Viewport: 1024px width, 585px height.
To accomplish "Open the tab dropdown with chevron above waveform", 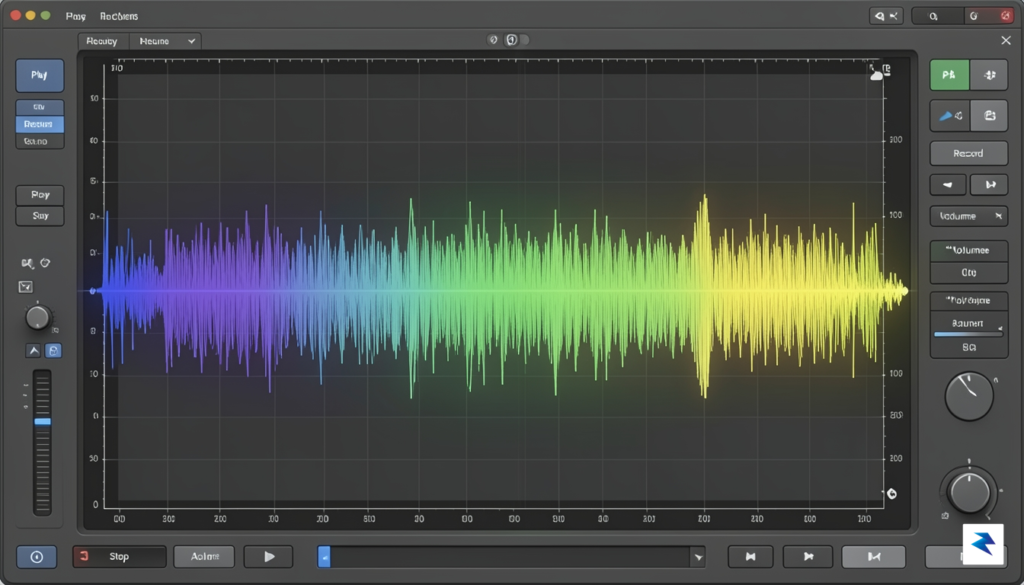I will pos(164,41).
